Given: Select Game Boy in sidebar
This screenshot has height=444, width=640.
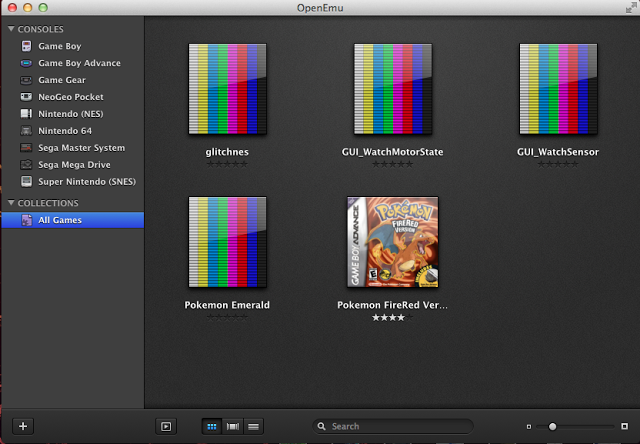Looking at the screenshot, I should [60, 46].
